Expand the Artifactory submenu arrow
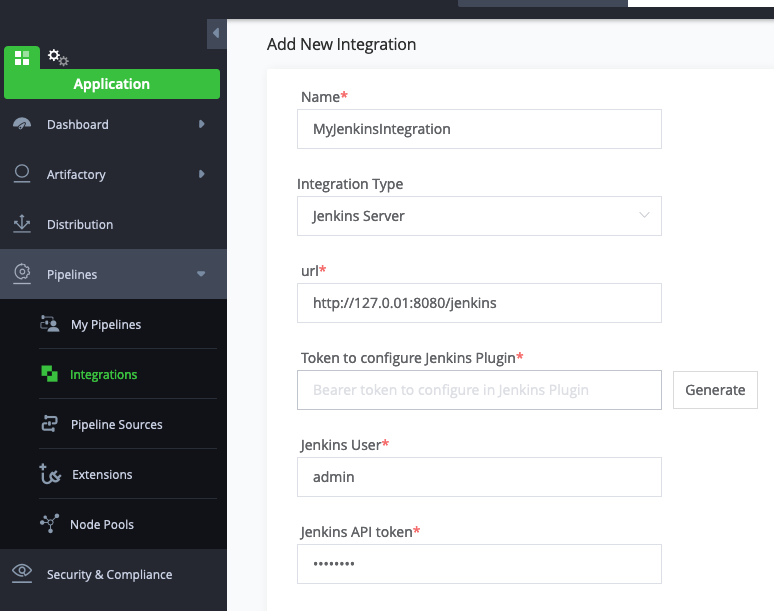The image size is (774, 611). (x=201, y=174)
